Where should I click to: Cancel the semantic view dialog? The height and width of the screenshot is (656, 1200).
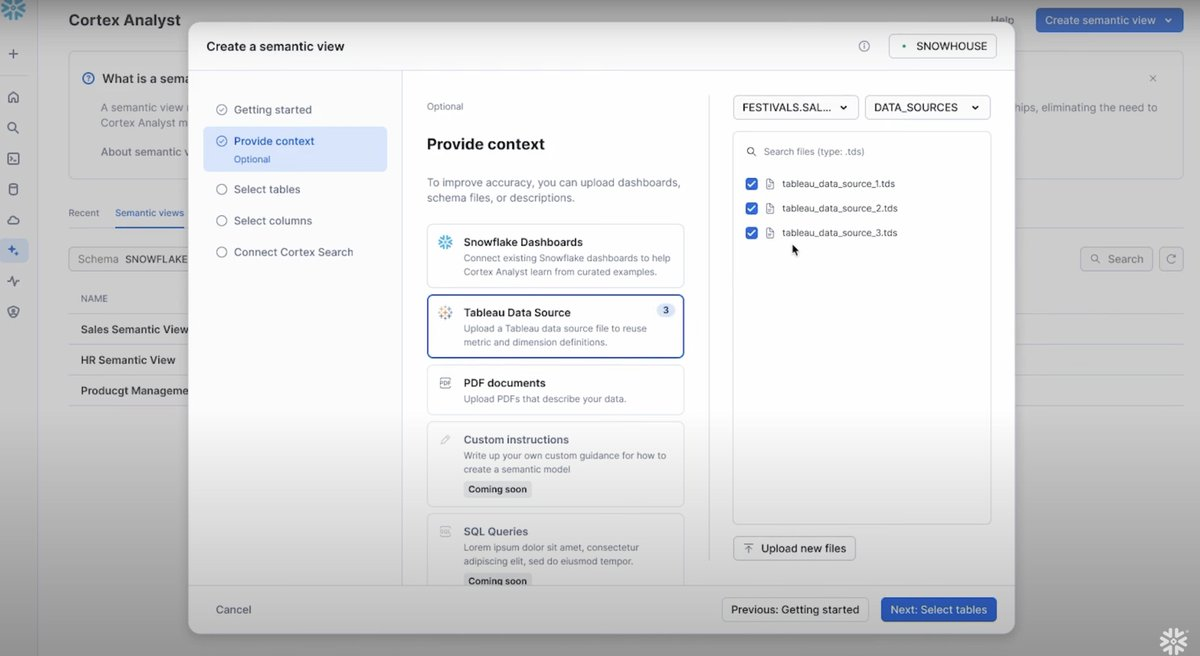[234, 609]
